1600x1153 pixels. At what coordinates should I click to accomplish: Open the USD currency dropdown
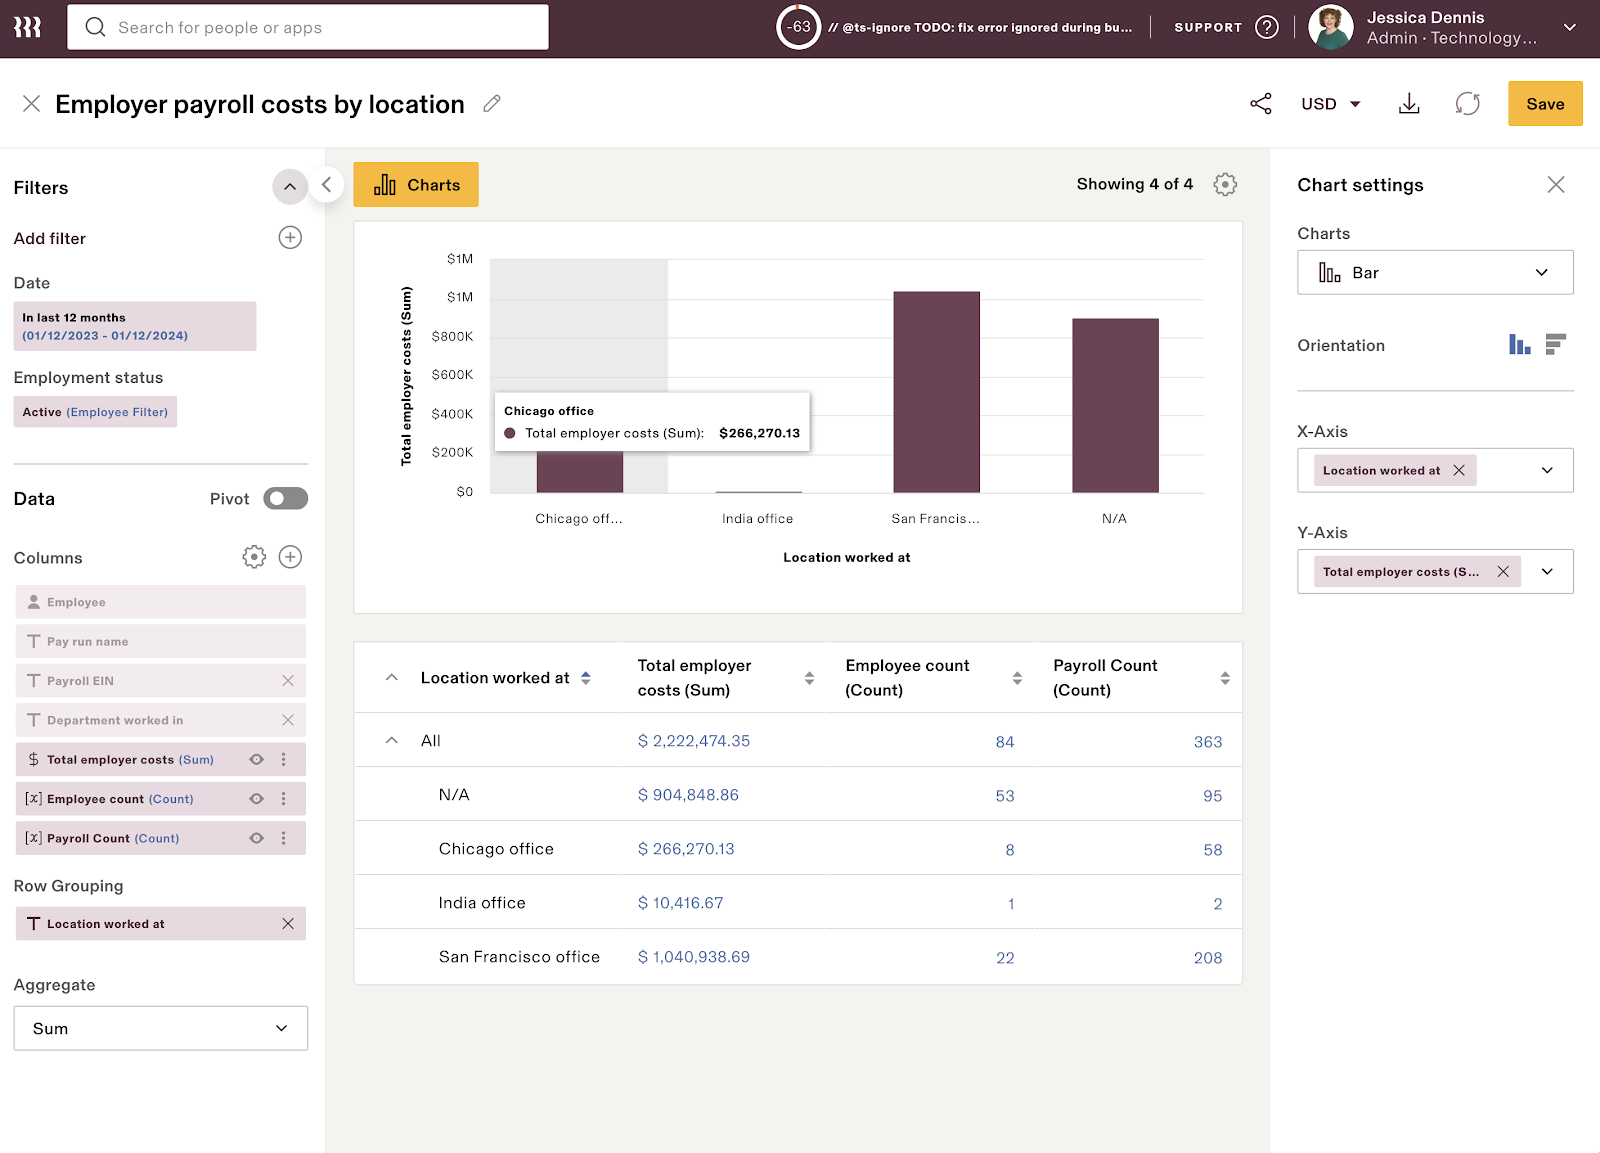(x=1330, y=104)
